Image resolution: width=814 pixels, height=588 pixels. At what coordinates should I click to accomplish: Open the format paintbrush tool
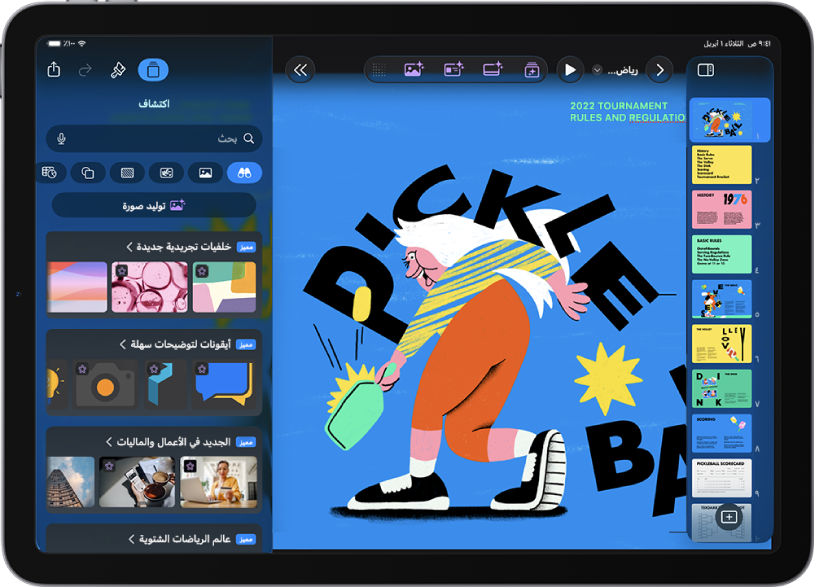pyautogui.click(x=118, y=70)
